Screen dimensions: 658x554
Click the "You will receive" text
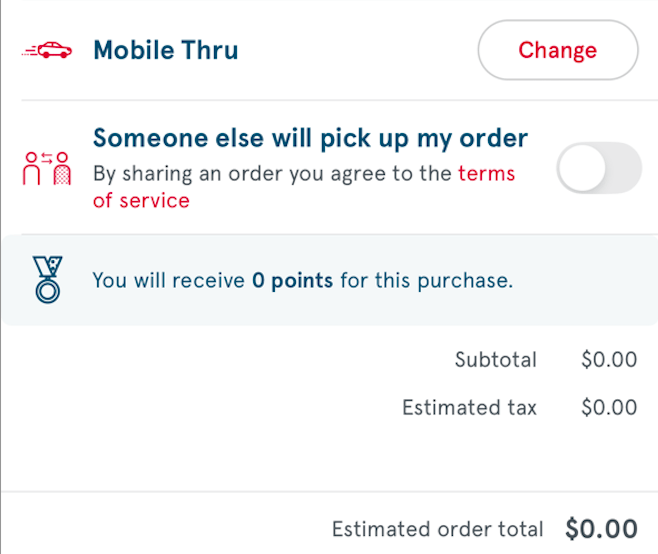pos(168,281)
